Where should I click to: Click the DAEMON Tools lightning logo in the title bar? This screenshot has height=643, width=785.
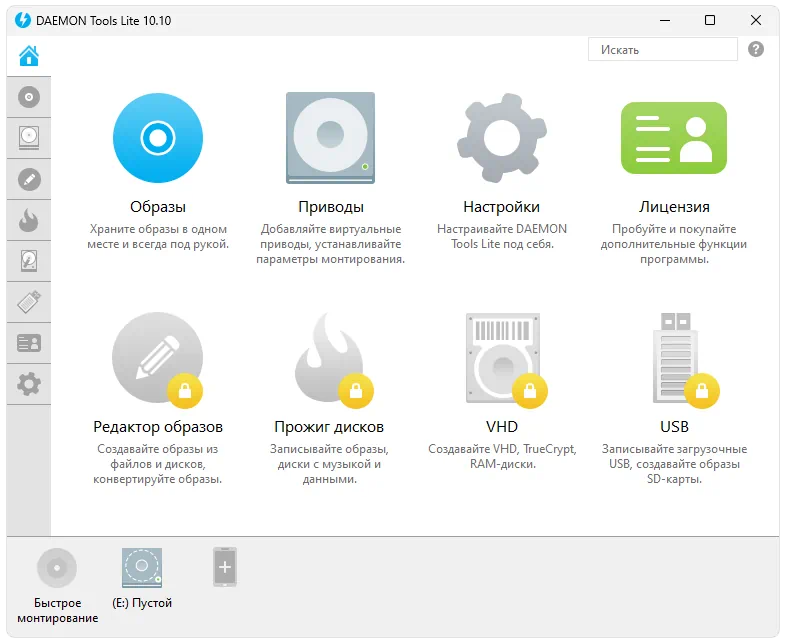pos(23,21)
